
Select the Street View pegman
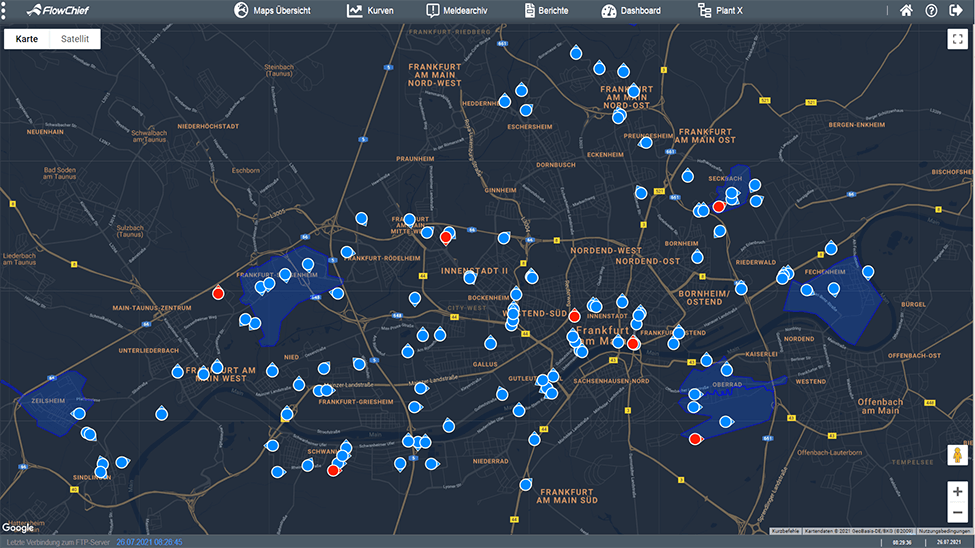tap(957, 456)
